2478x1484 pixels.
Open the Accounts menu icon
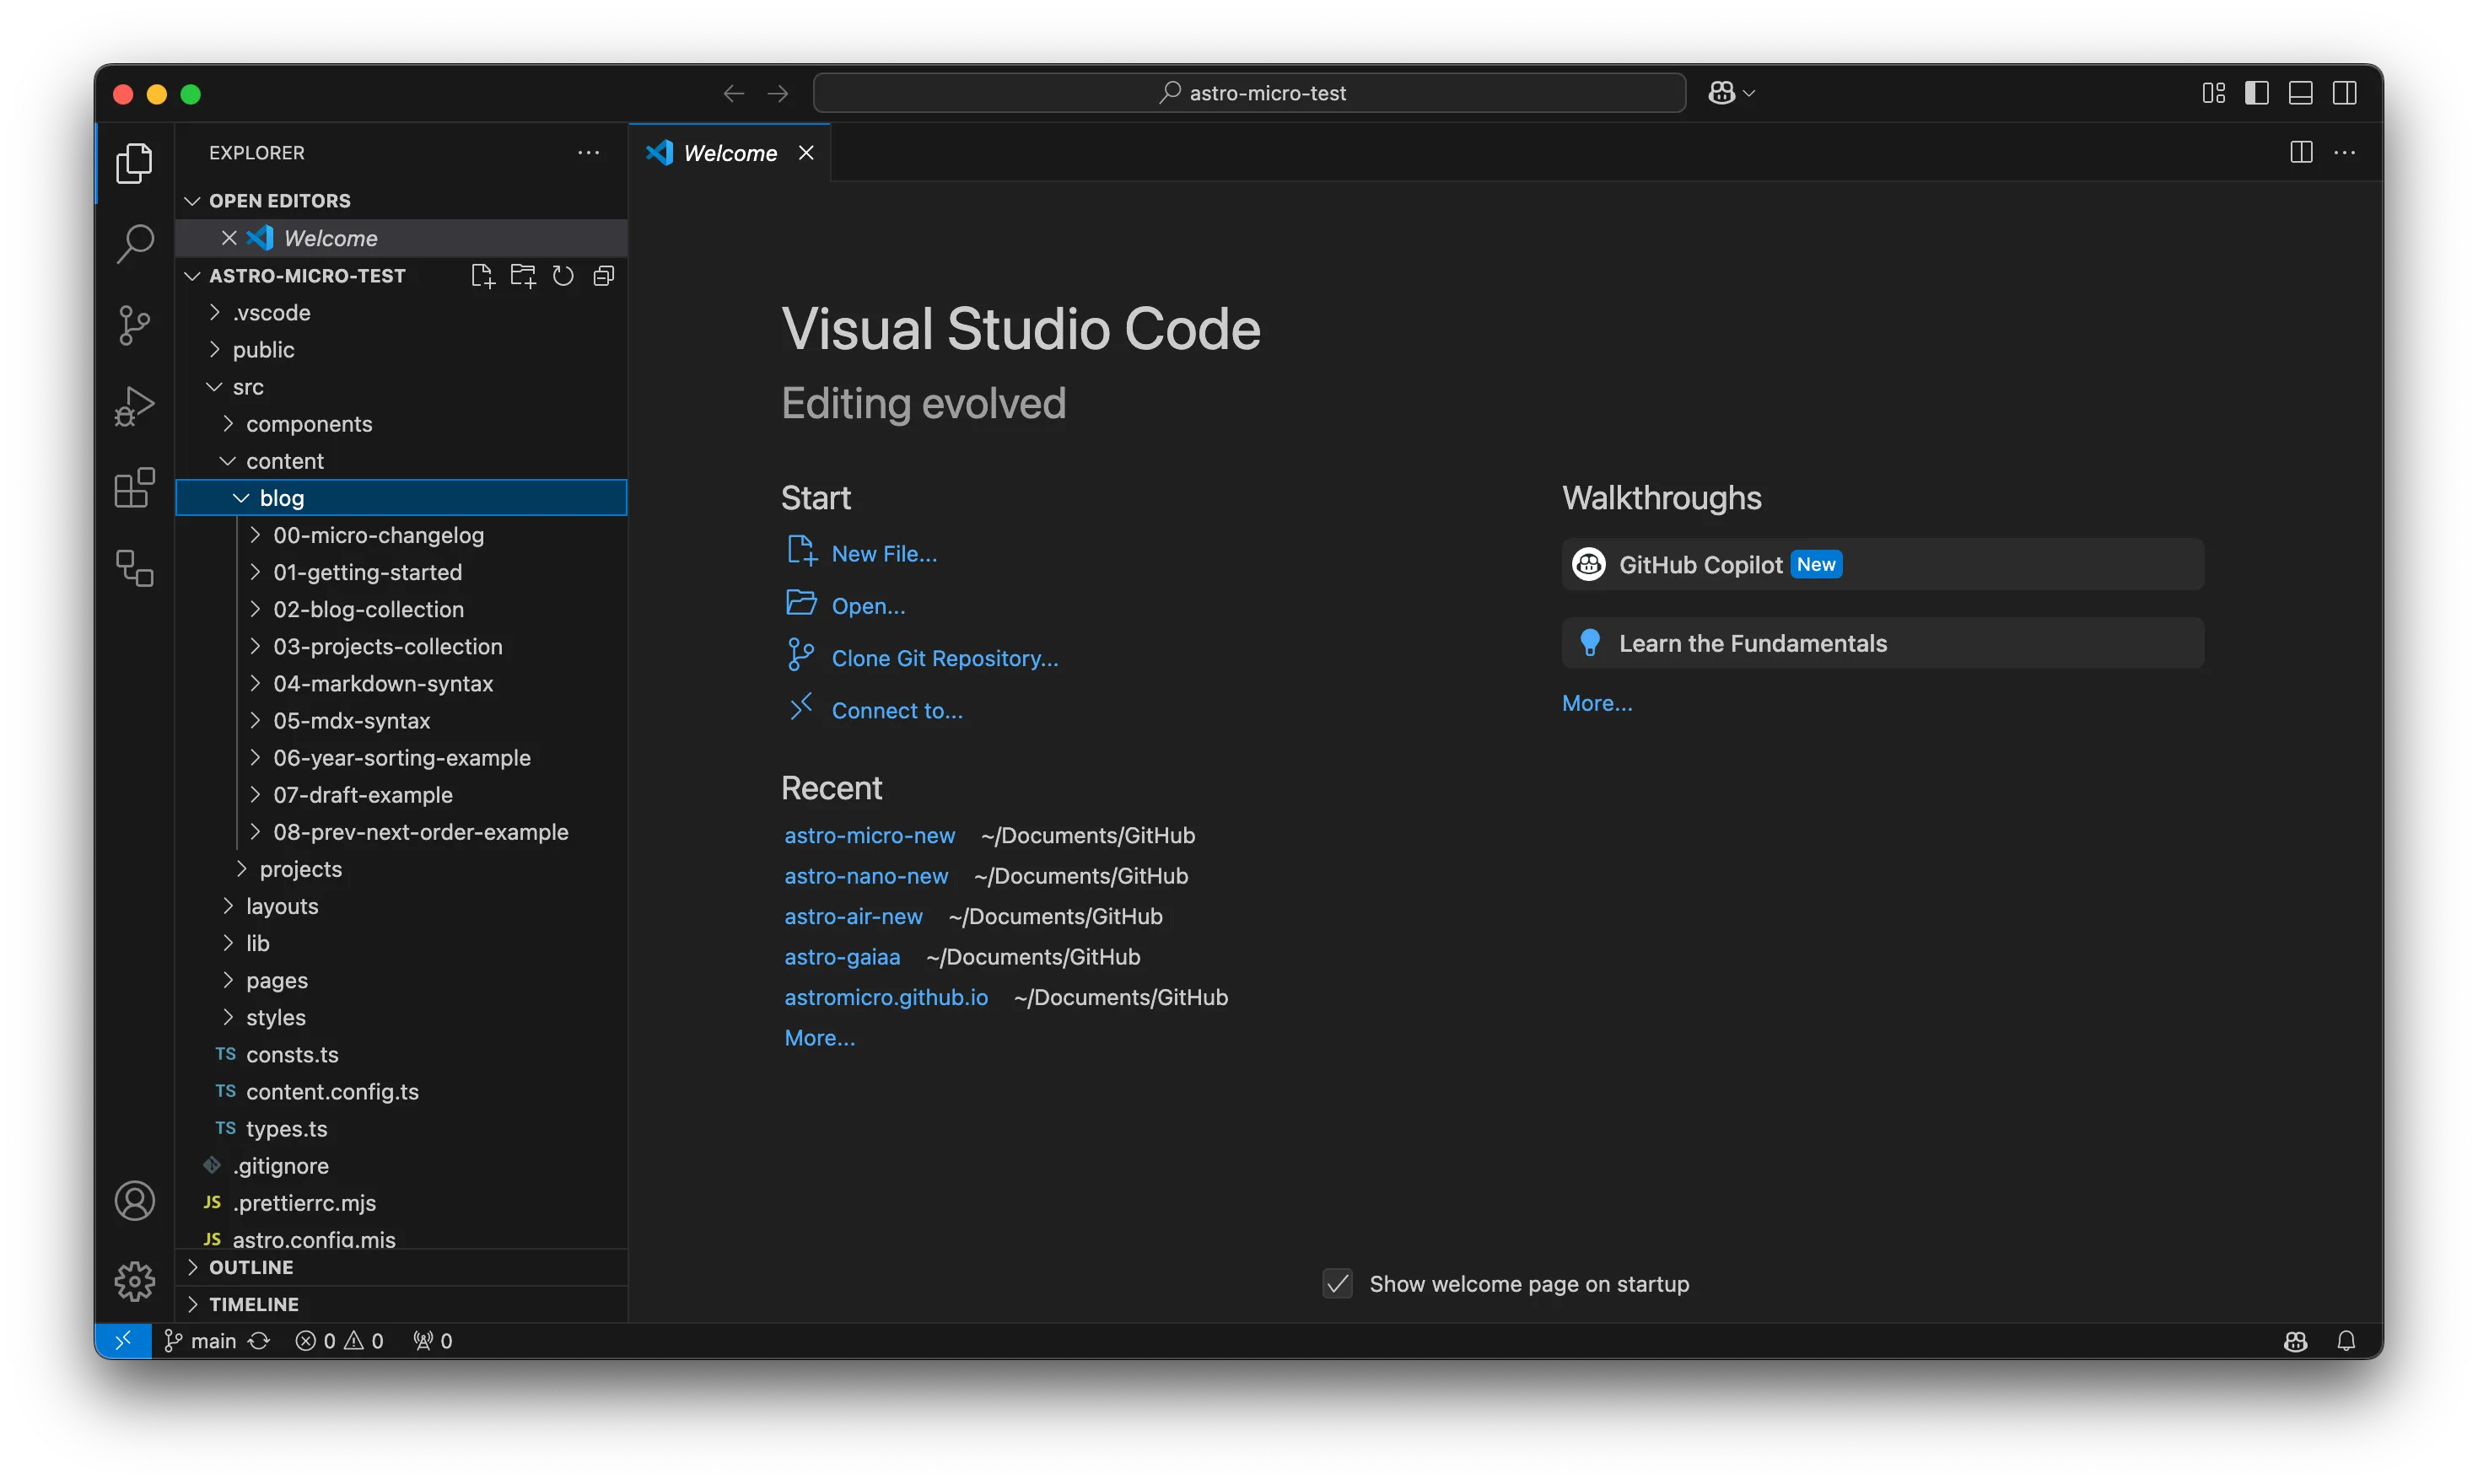(x=134, y=1200)
